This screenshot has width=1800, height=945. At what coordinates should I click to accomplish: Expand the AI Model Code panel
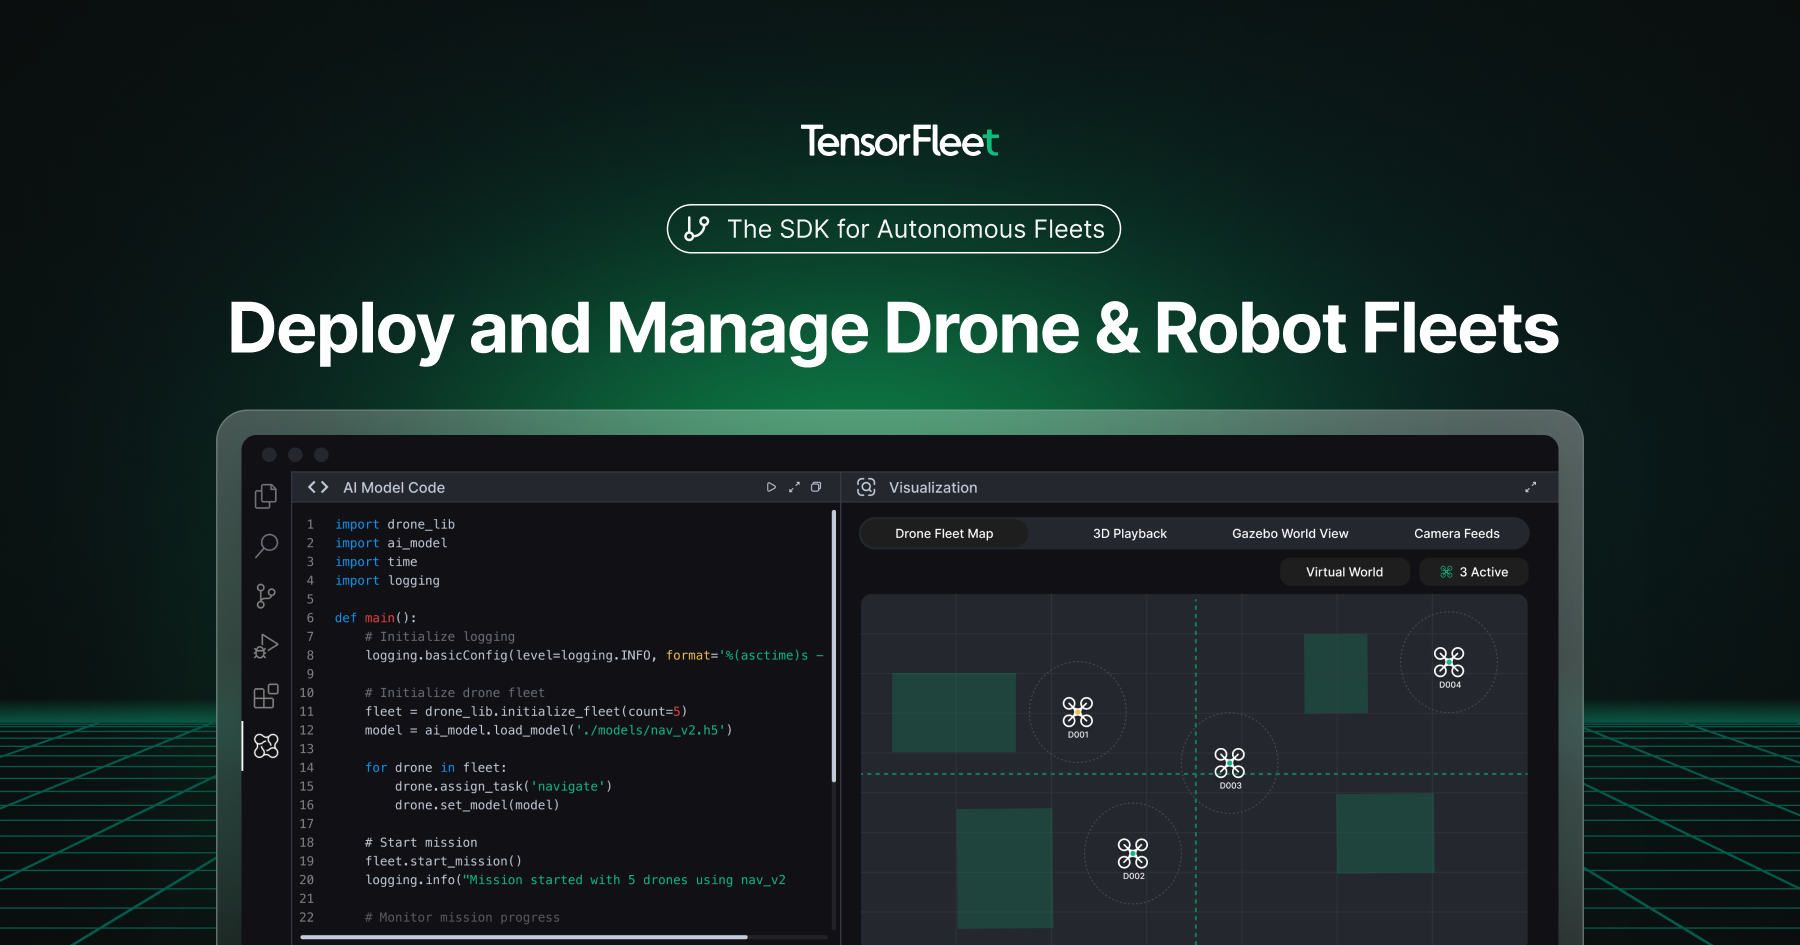(x=794, y=487)
